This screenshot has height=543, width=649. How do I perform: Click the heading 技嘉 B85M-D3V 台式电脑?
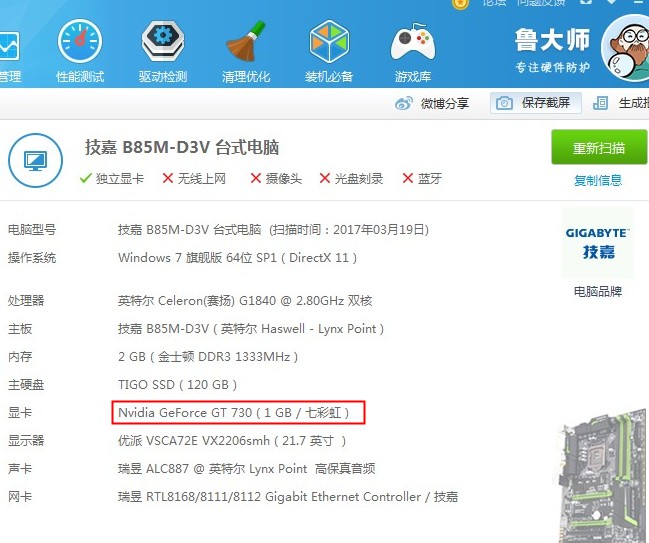click(182, 147)
